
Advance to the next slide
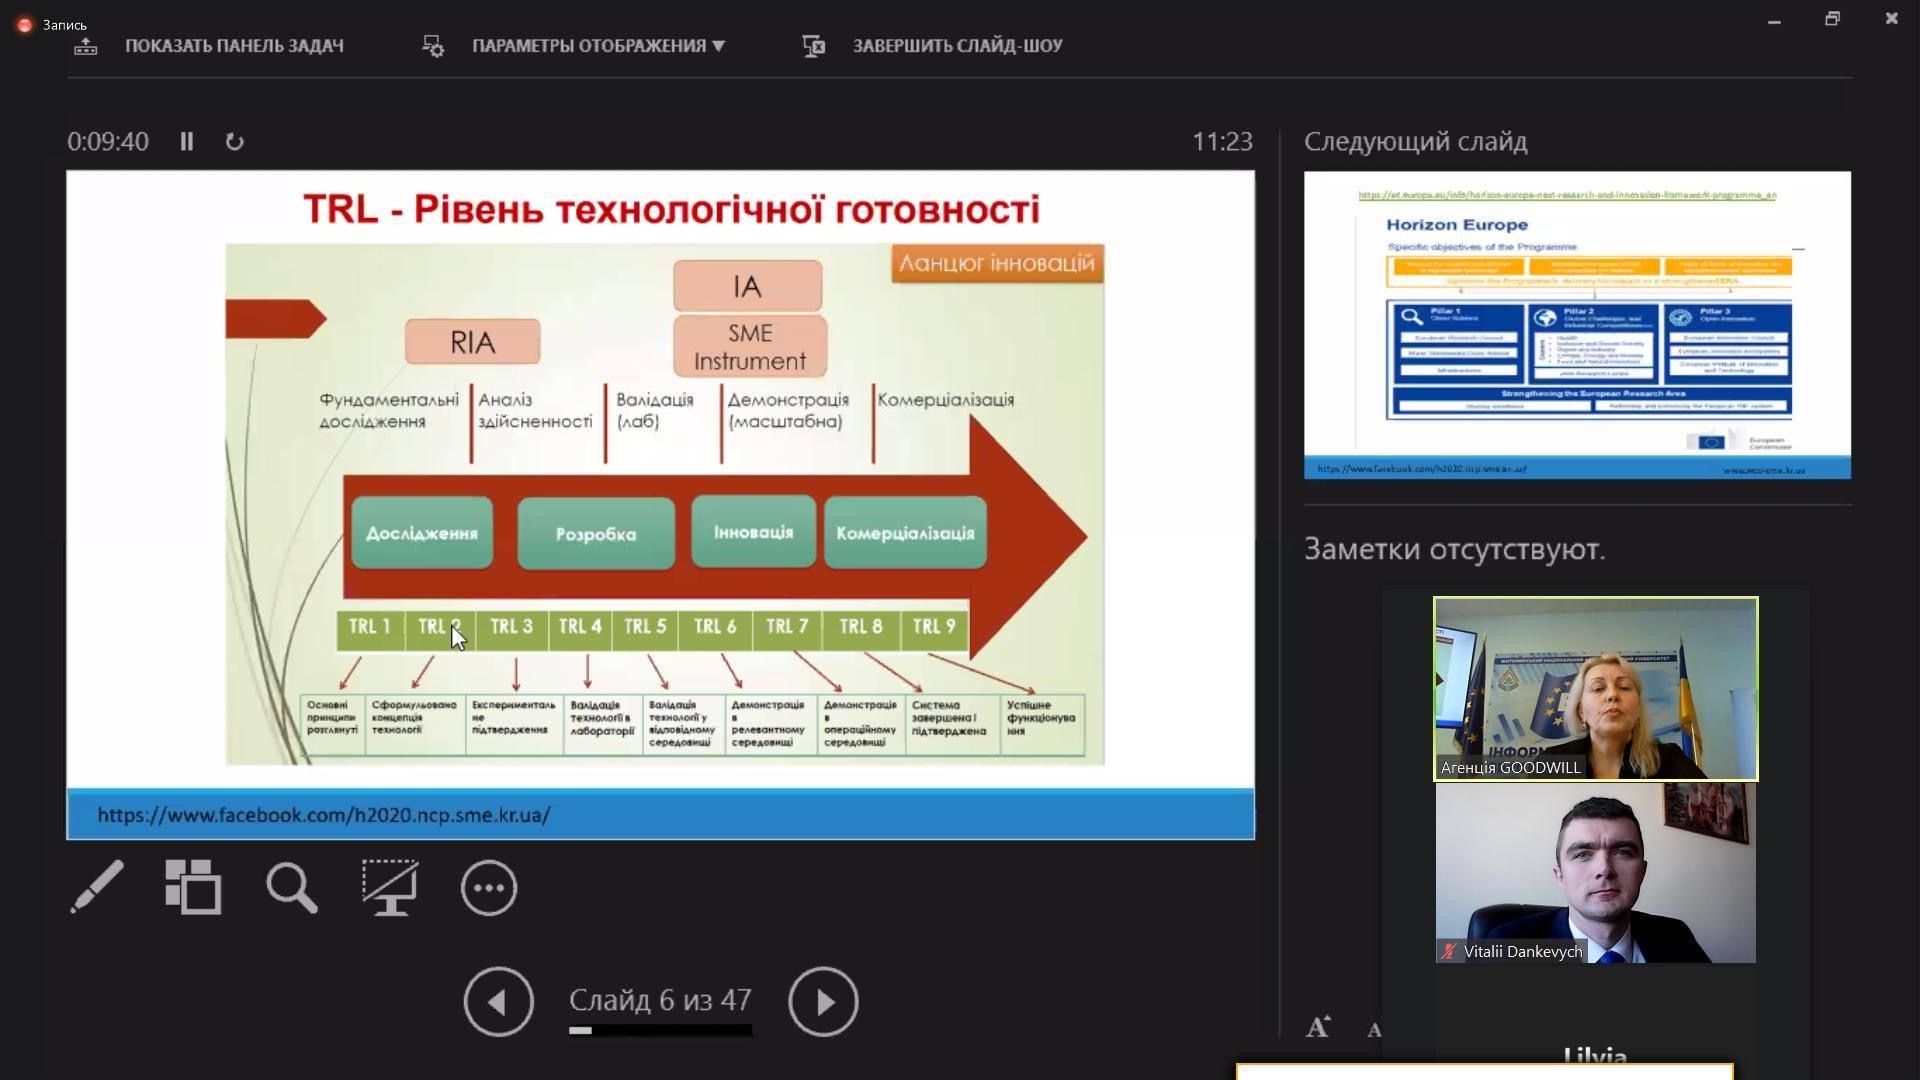pos(823,1001)
